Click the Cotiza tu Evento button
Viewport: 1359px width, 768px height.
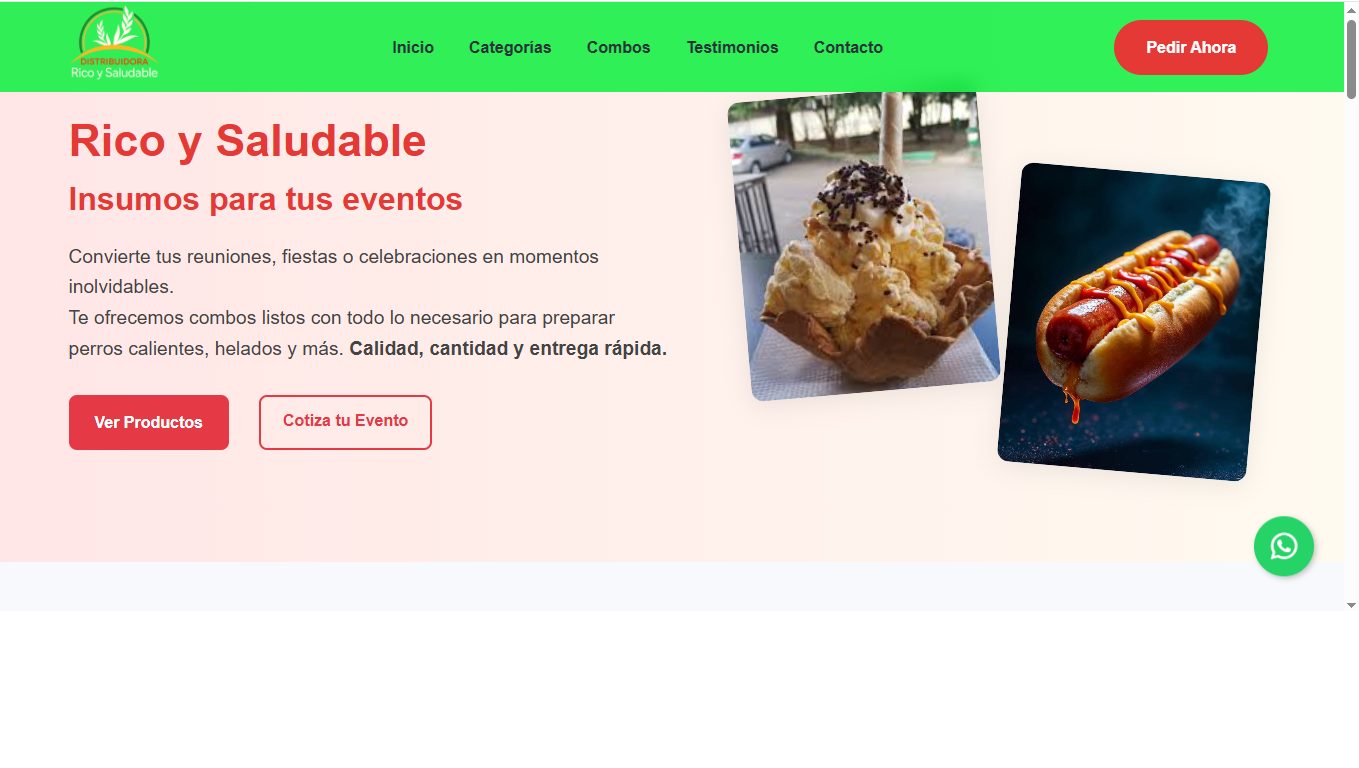click(x=345, y=422)
